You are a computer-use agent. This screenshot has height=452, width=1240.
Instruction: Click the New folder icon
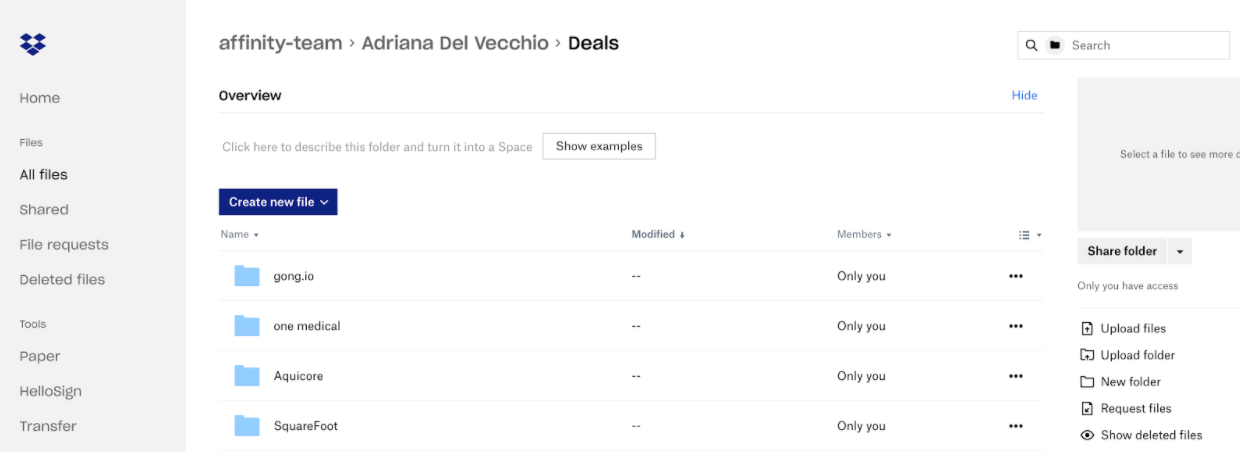1087,382
